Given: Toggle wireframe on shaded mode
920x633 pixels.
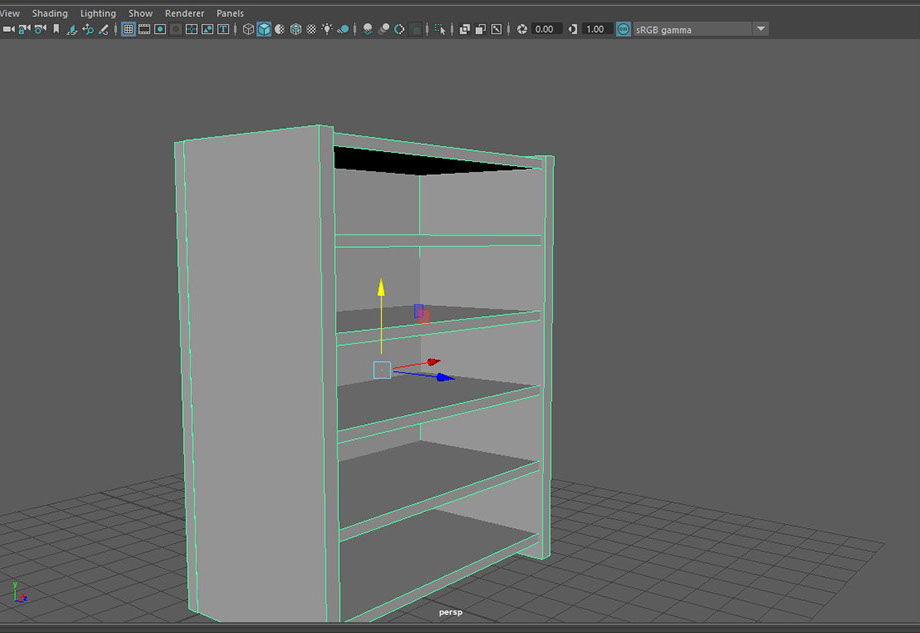Looking at the screenshot, I should (x=296, y=29).
